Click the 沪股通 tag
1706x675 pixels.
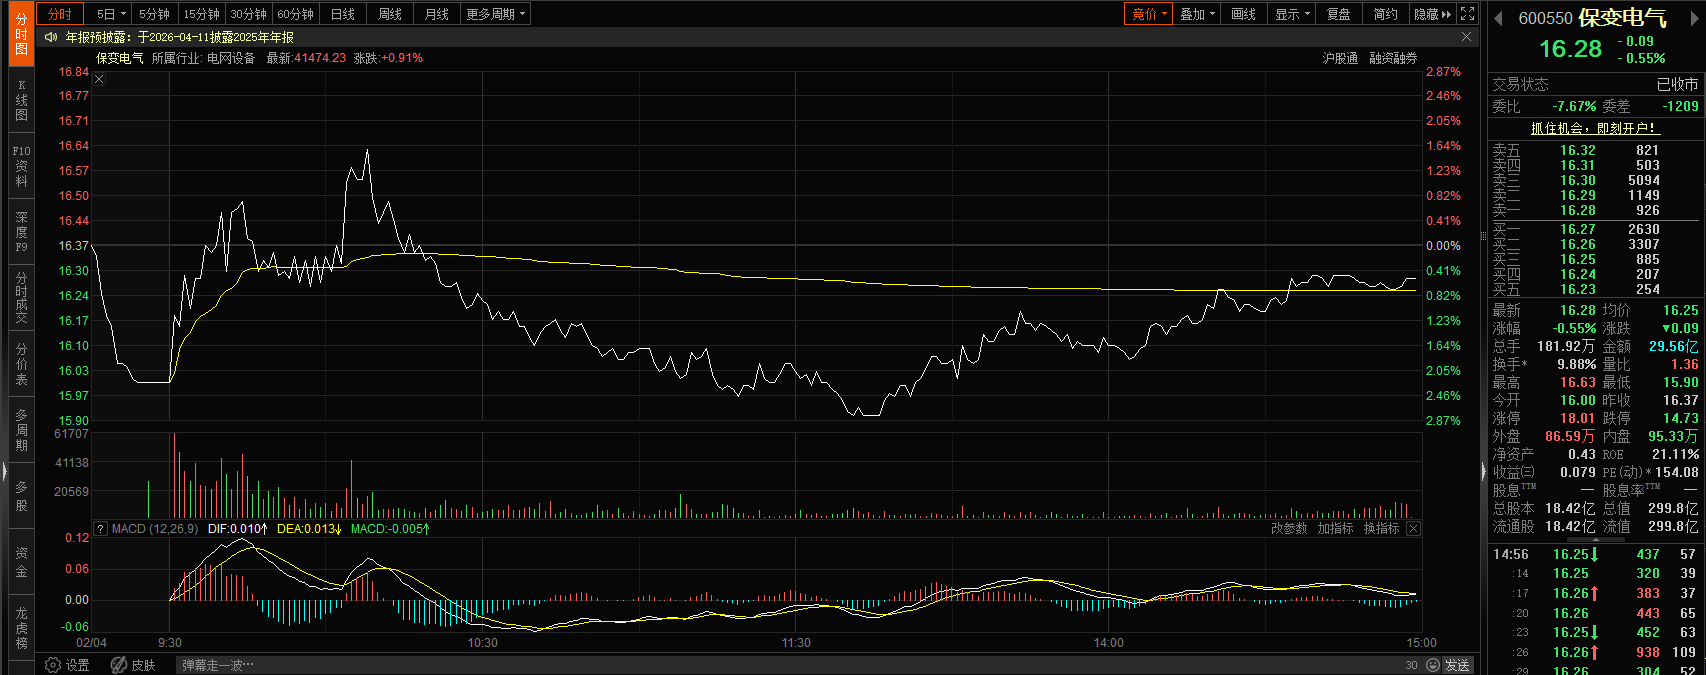pos(1340,58)
